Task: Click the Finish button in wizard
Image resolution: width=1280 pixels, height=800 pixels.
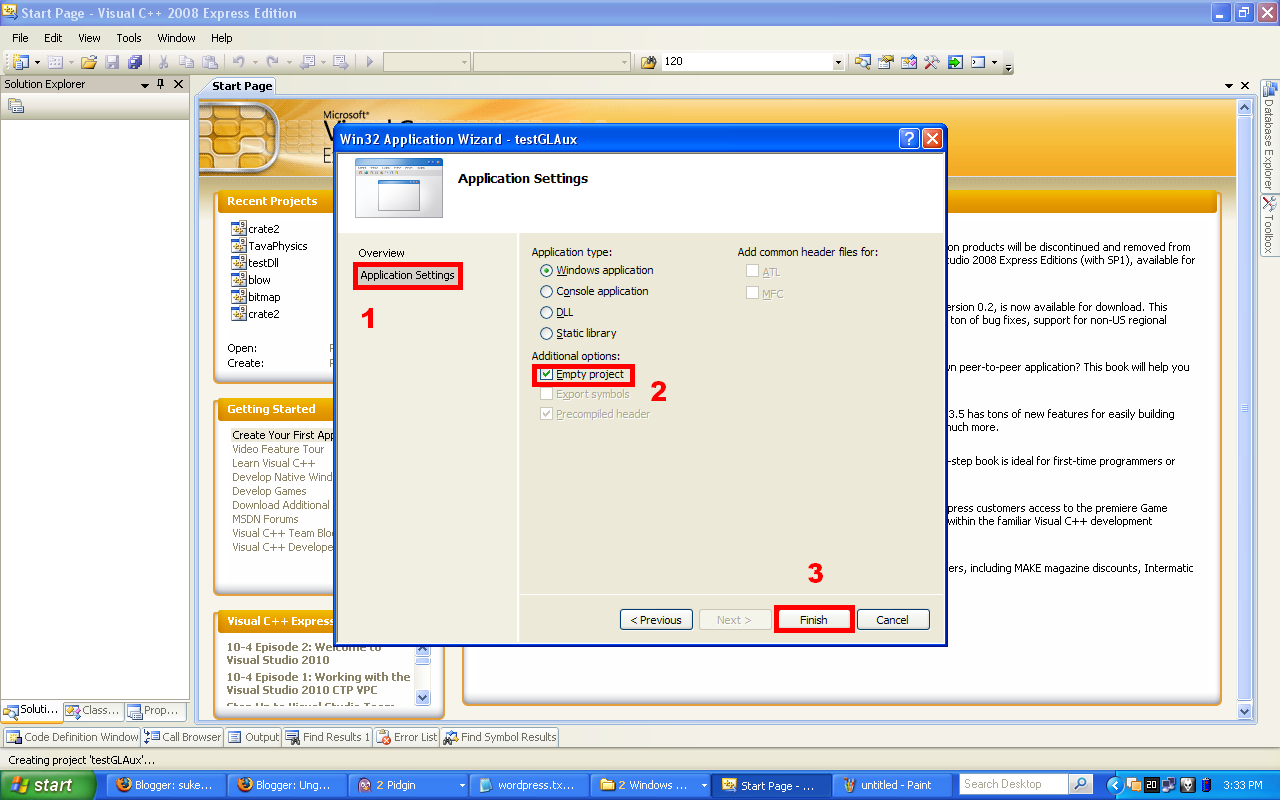Action: click(x=814, y=620)
